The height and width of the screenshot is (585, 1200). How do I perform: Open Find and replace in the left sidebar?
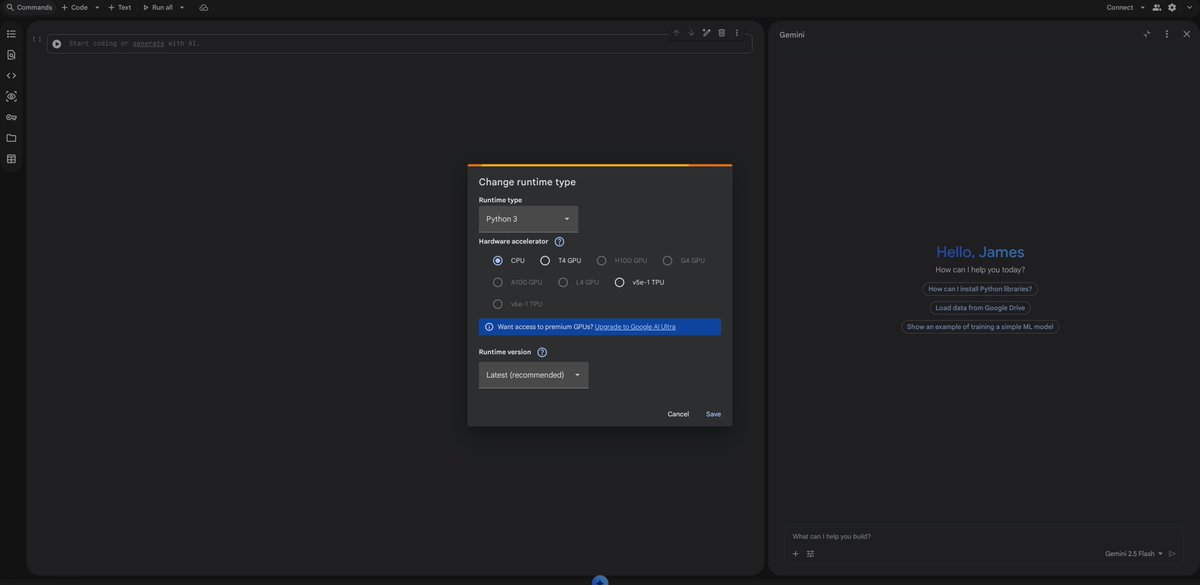tap(11, 55)
